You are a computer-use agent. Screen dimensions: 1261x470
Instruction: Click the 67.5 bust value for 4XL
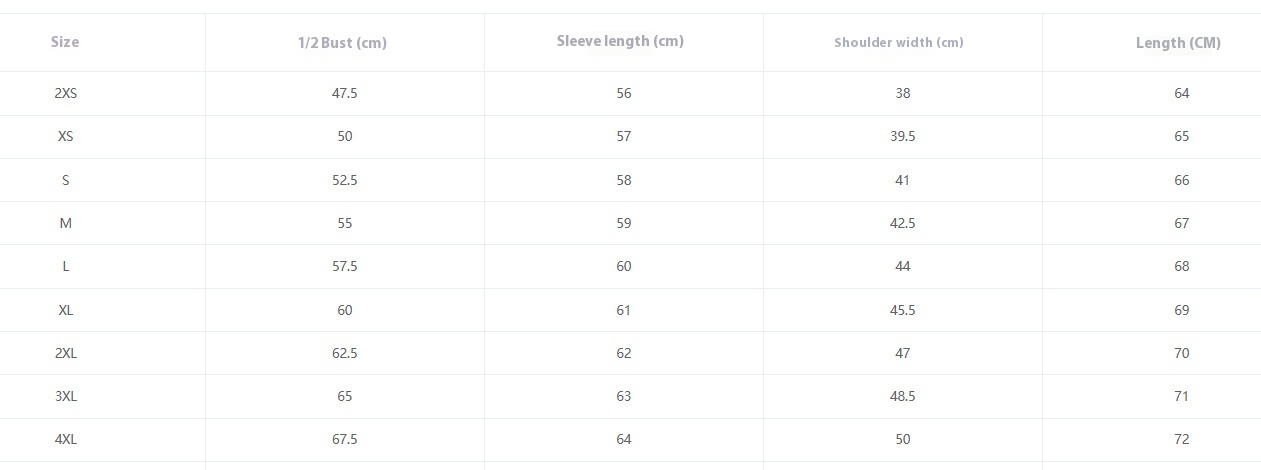tap(345, 439)
